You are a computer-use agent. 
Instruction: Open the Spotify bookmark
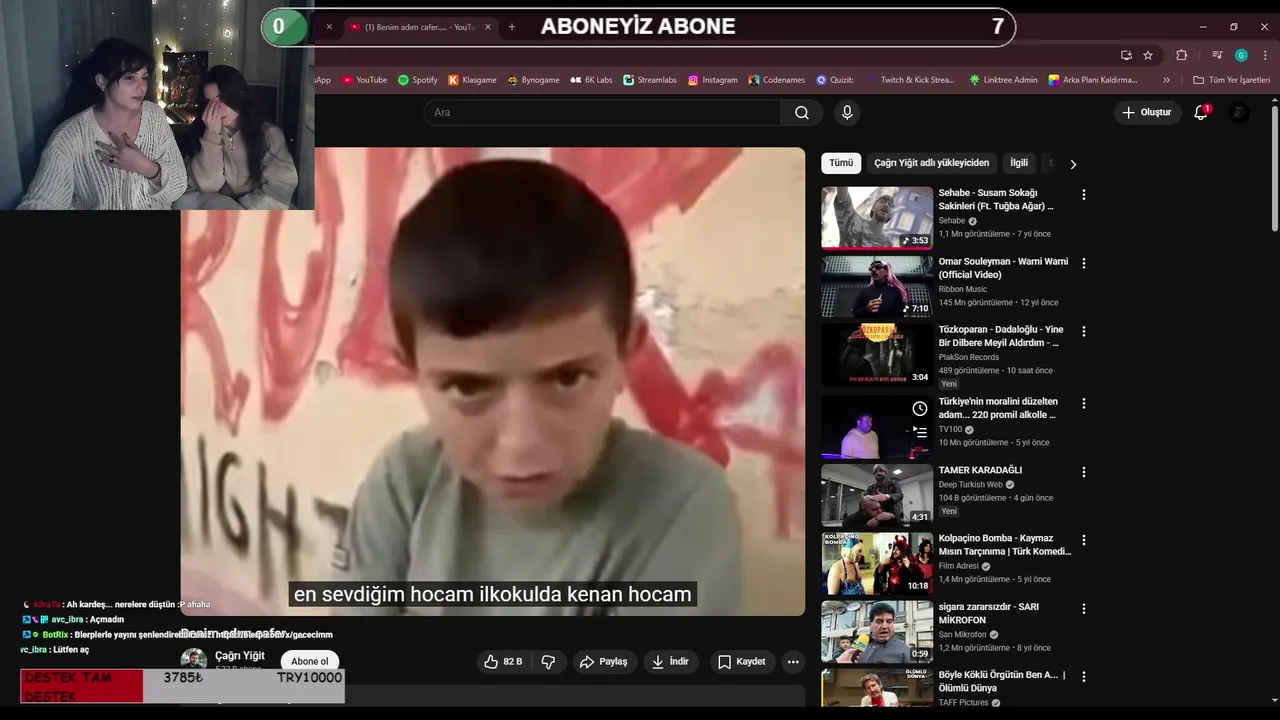[x=418, y=80]
